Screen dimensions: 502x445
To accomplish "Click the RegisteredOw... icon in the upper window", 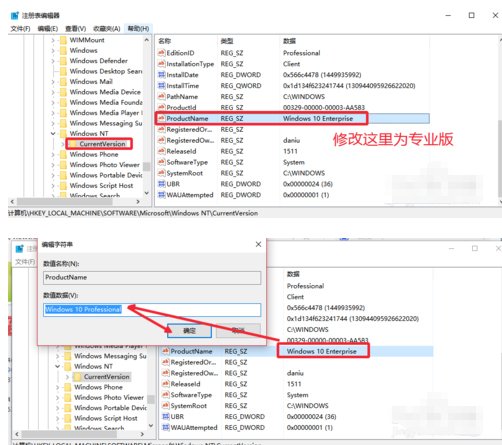I will [x=161, y=140].
